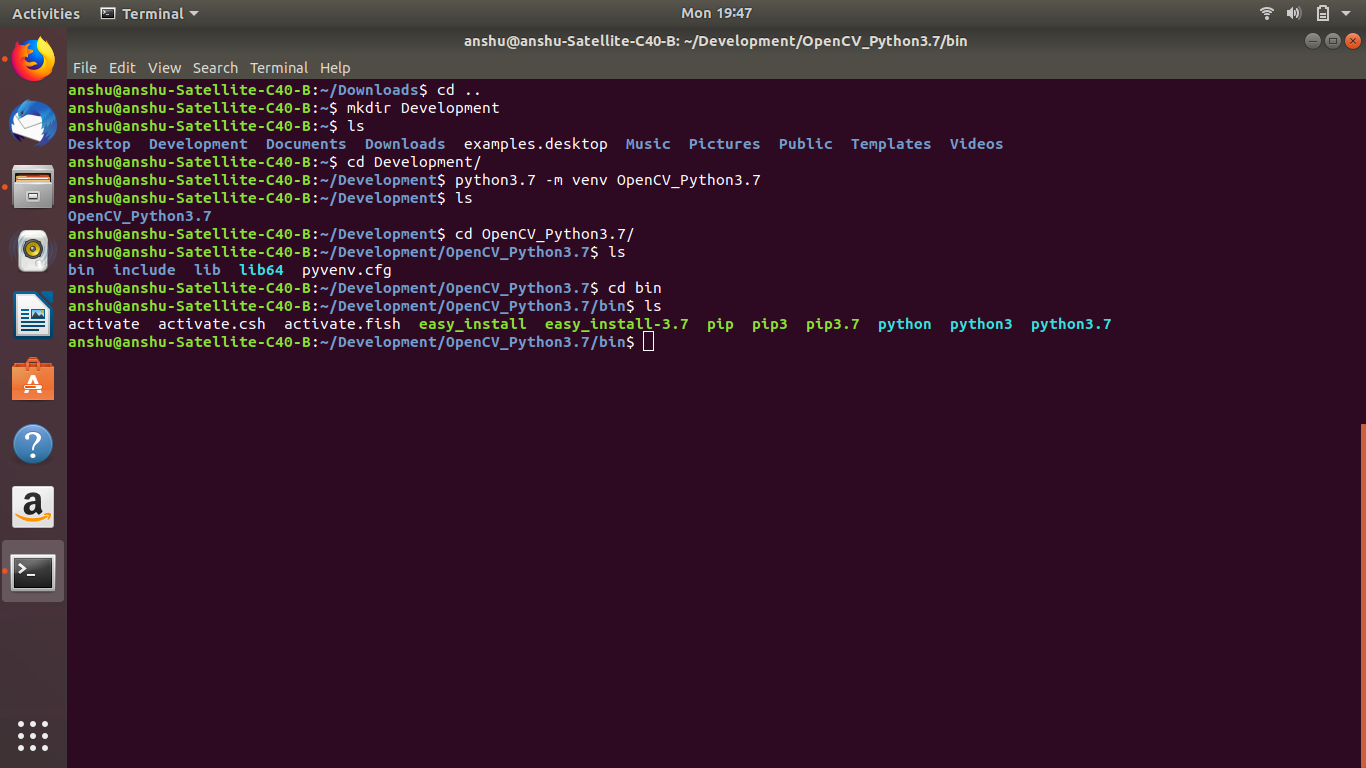Launch Firefox from the dock

point(33,60)
